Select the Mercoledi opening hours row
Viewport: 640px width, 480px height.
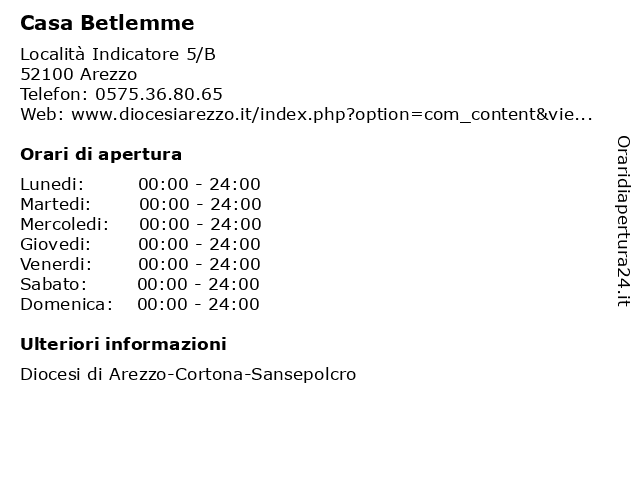[141, 224]
